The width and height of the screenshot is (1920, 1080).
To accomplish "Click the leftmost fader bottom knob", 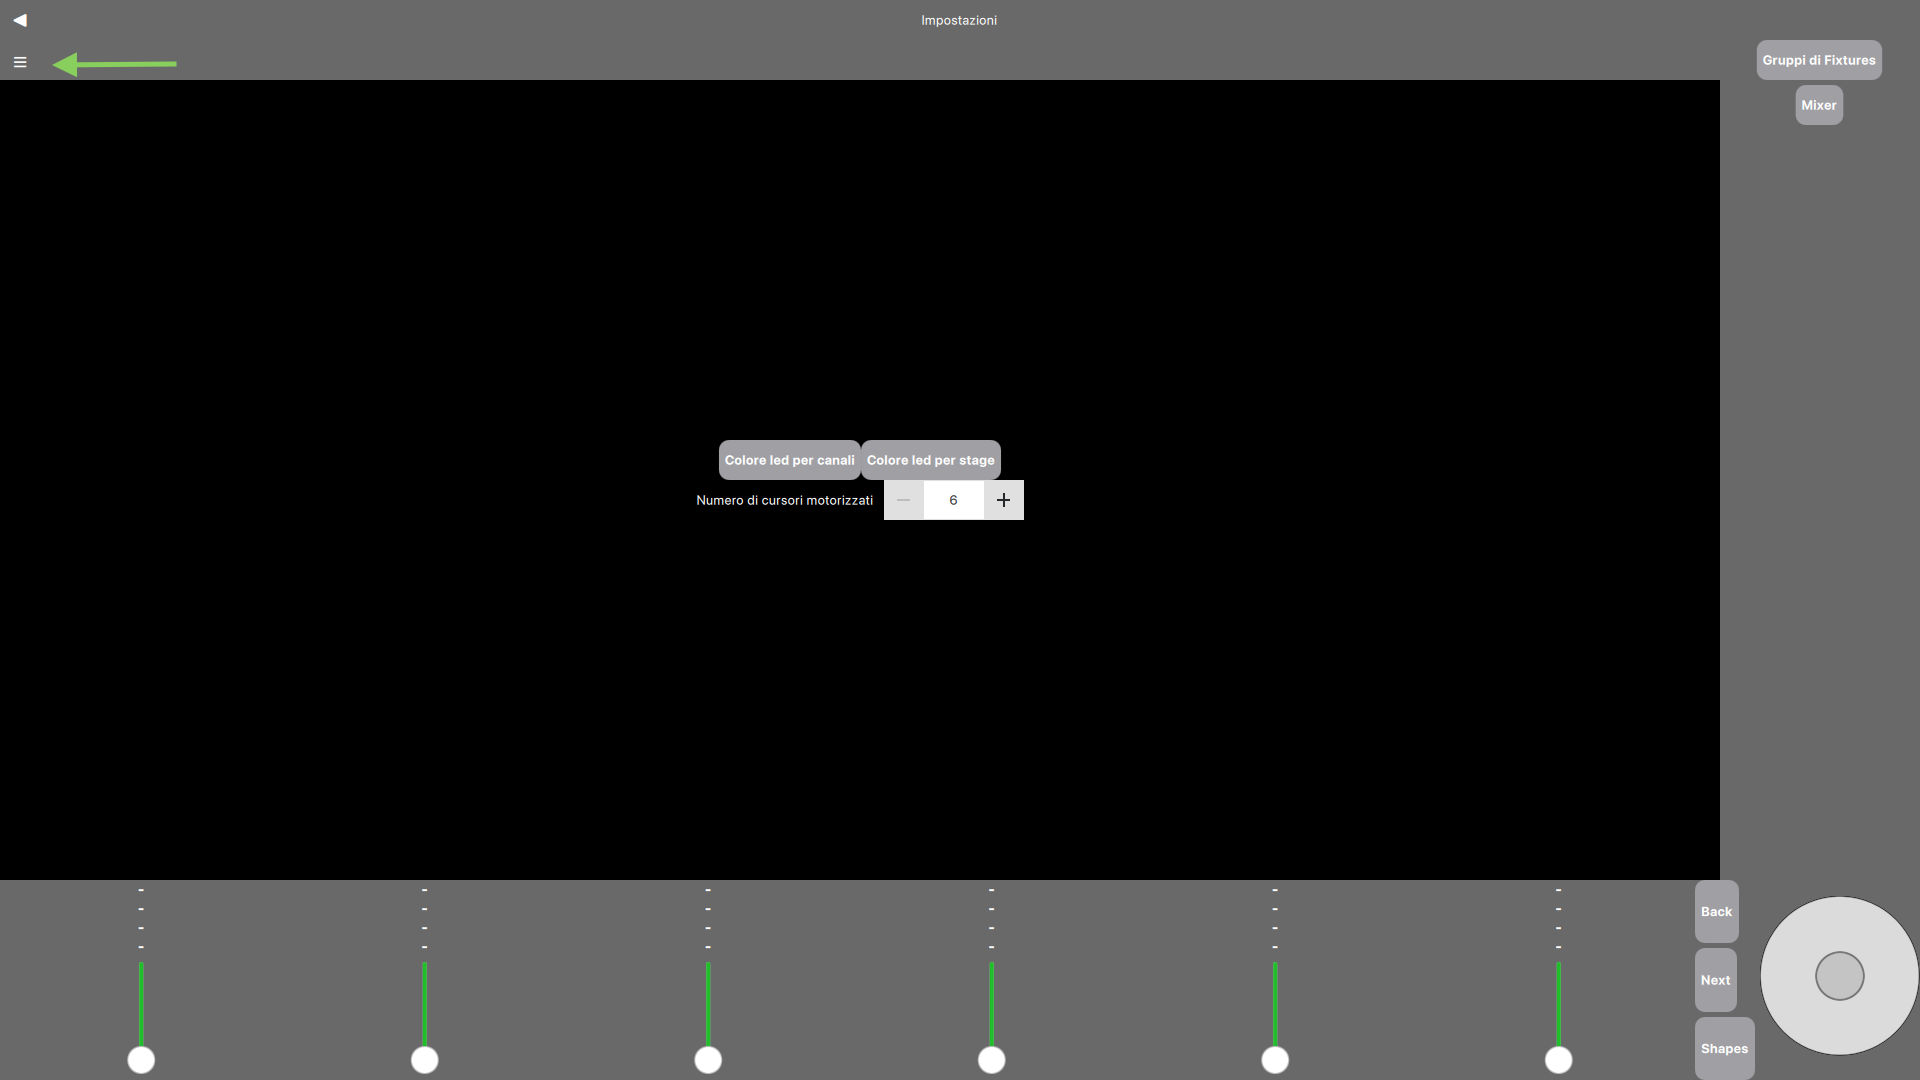I will click(141, 1060).
